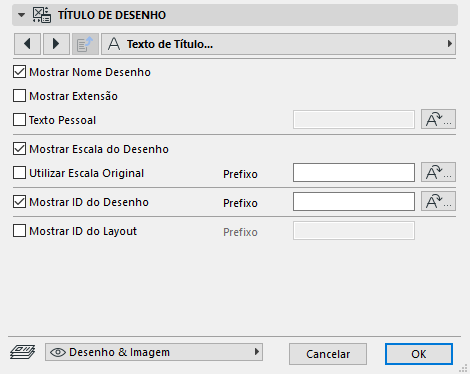Open the Desenho & Imagem layer dropdown
Screen dimensions: 470x374
click(154, 352)
